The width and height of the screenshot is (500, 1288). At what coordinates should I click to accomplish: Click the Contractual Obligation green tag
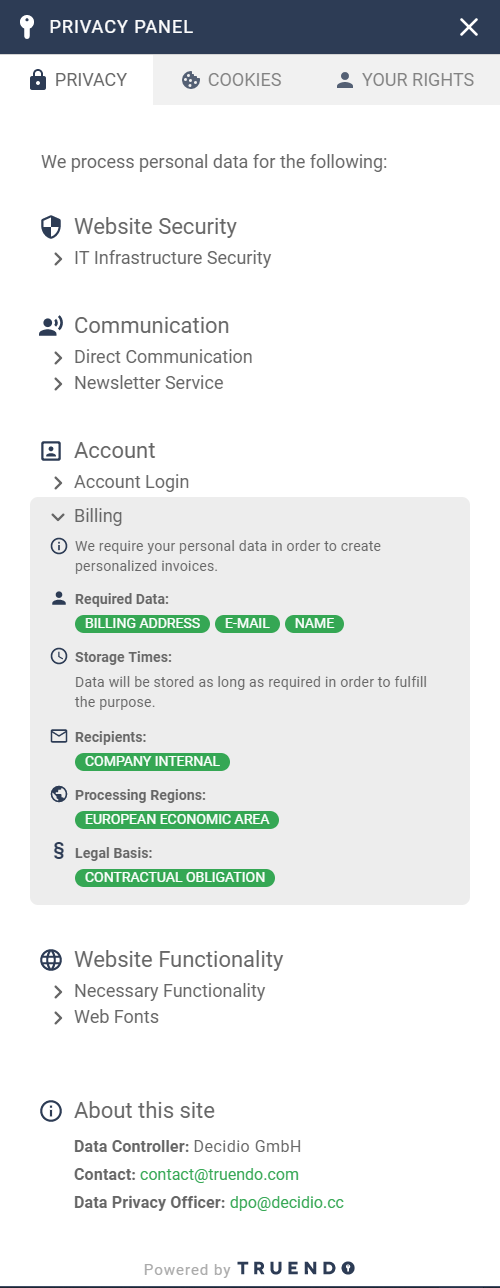[175, 877]
